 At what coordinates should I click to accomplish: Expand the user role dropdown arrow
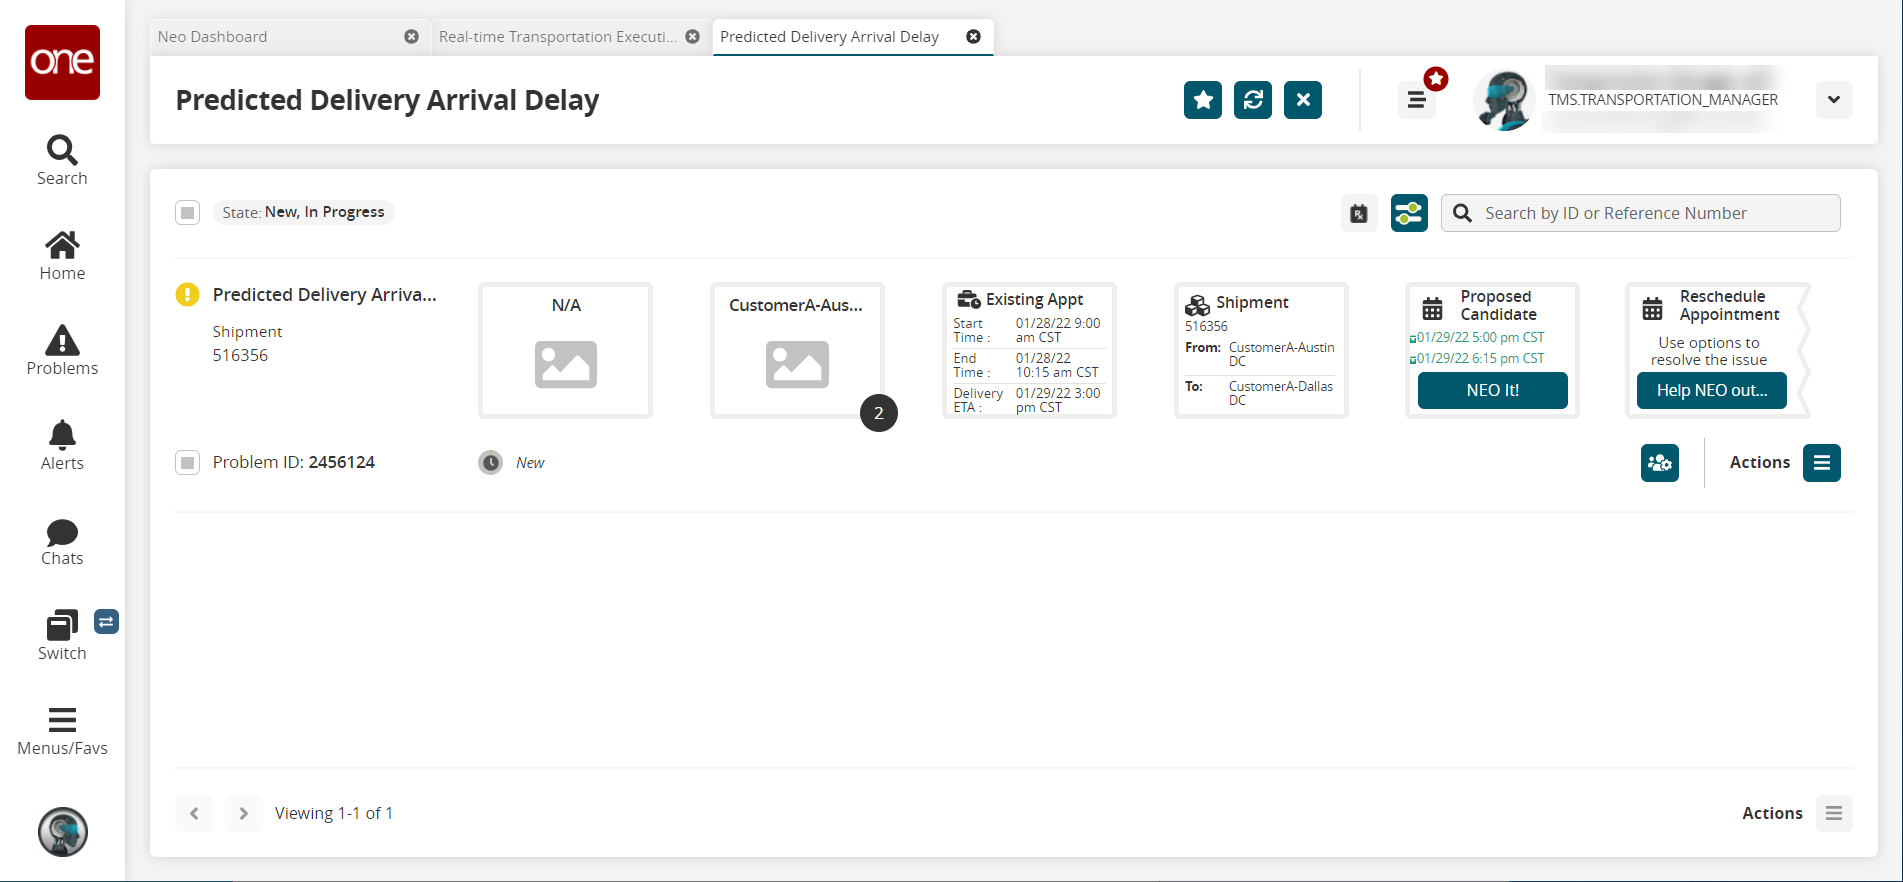(1834, 100)
